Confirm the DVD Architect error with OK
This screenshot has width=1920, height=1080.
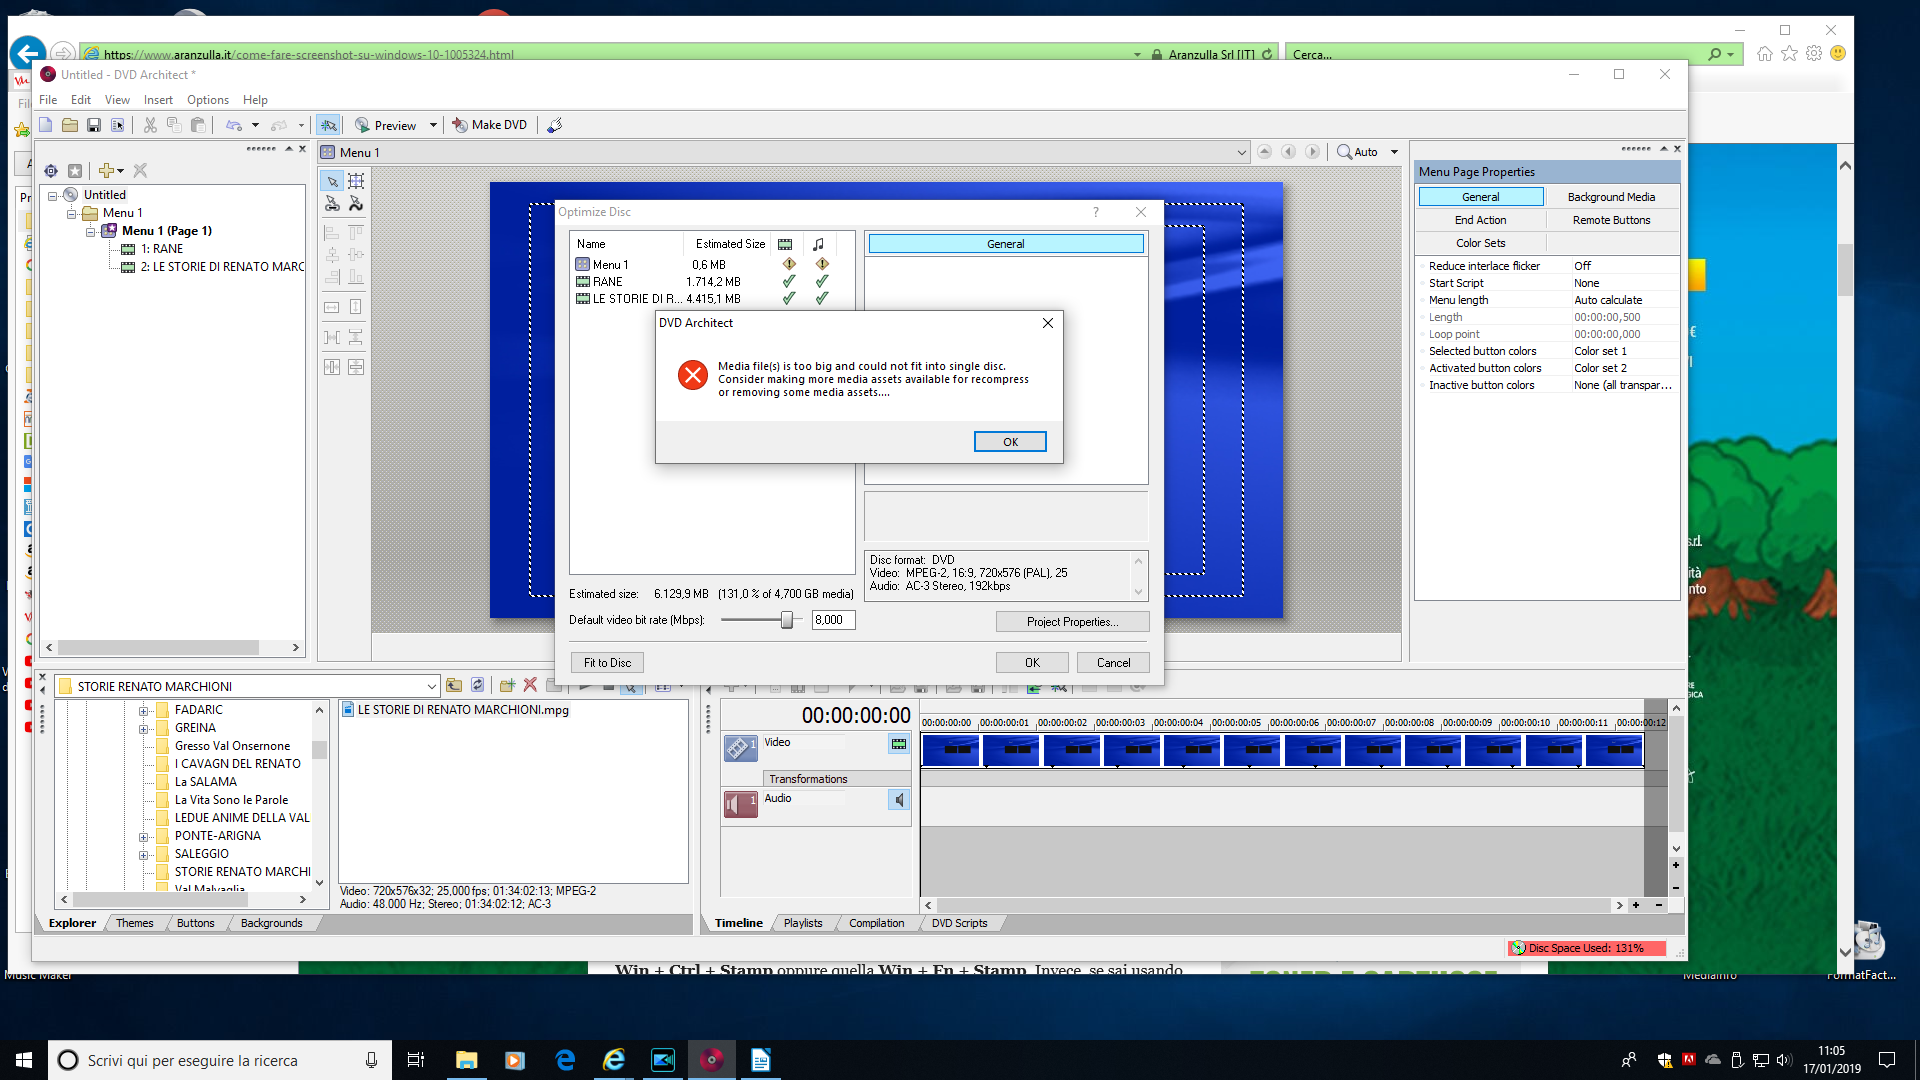click(1010, 442)
